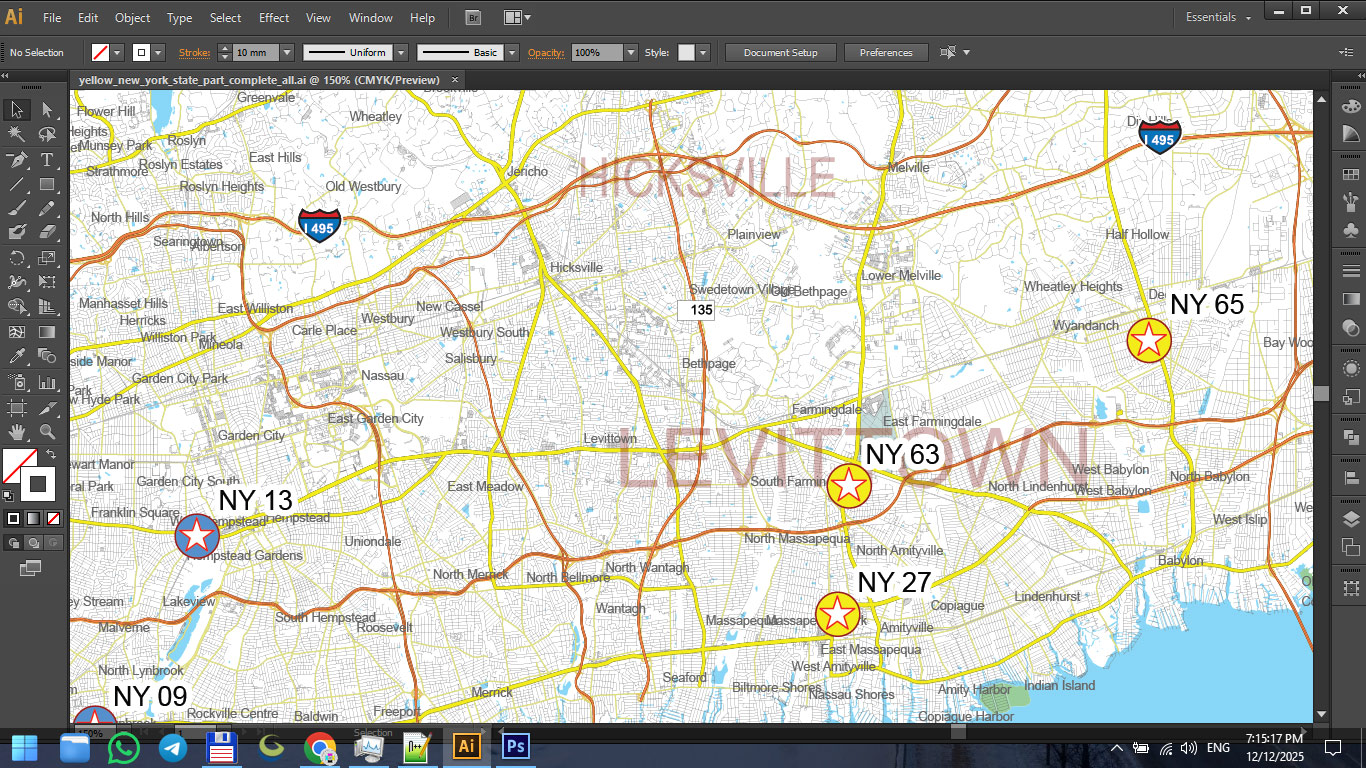Swap the fill and stroke colors
This screenshot has height=768, width=1366.
coord(51,453)
